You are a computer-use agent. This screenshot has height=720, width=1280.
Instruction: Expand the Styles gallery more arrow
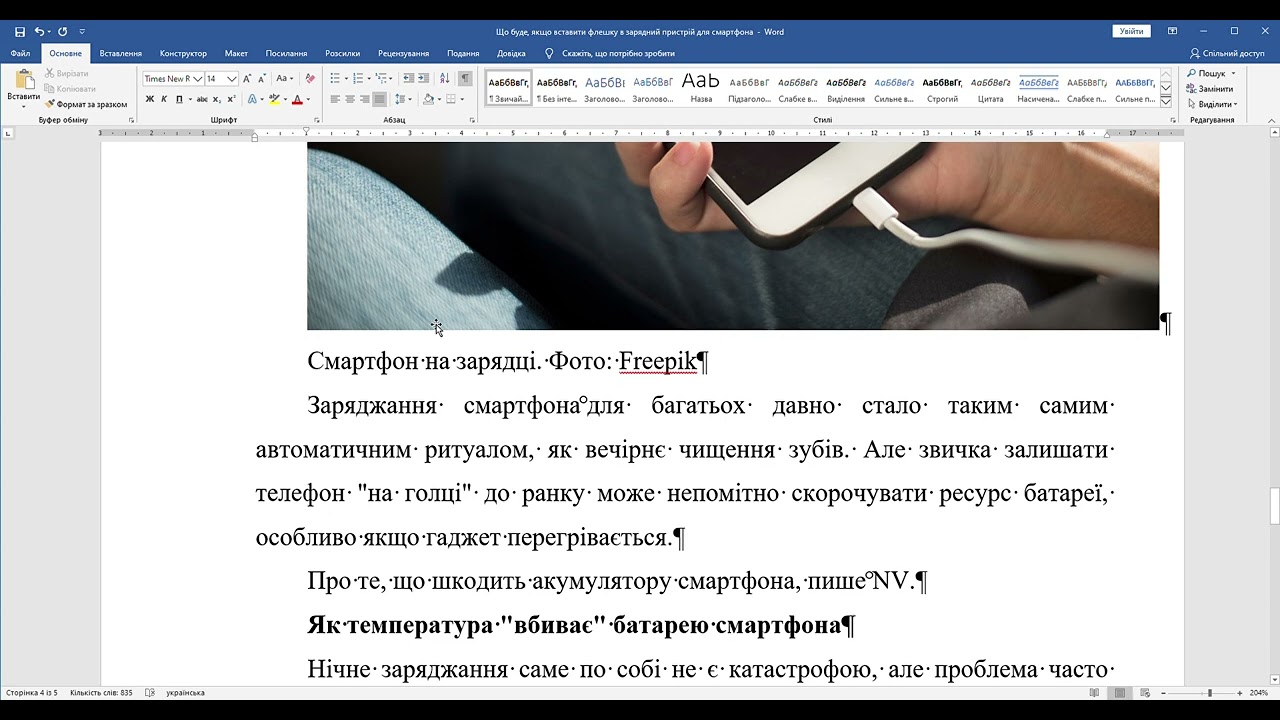(1166, 100)
